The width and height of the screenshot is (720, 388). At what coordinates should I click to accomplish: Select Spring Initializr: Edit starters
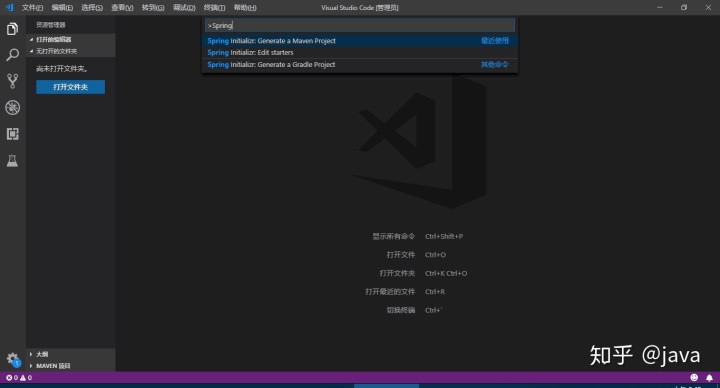pos(360,52)
